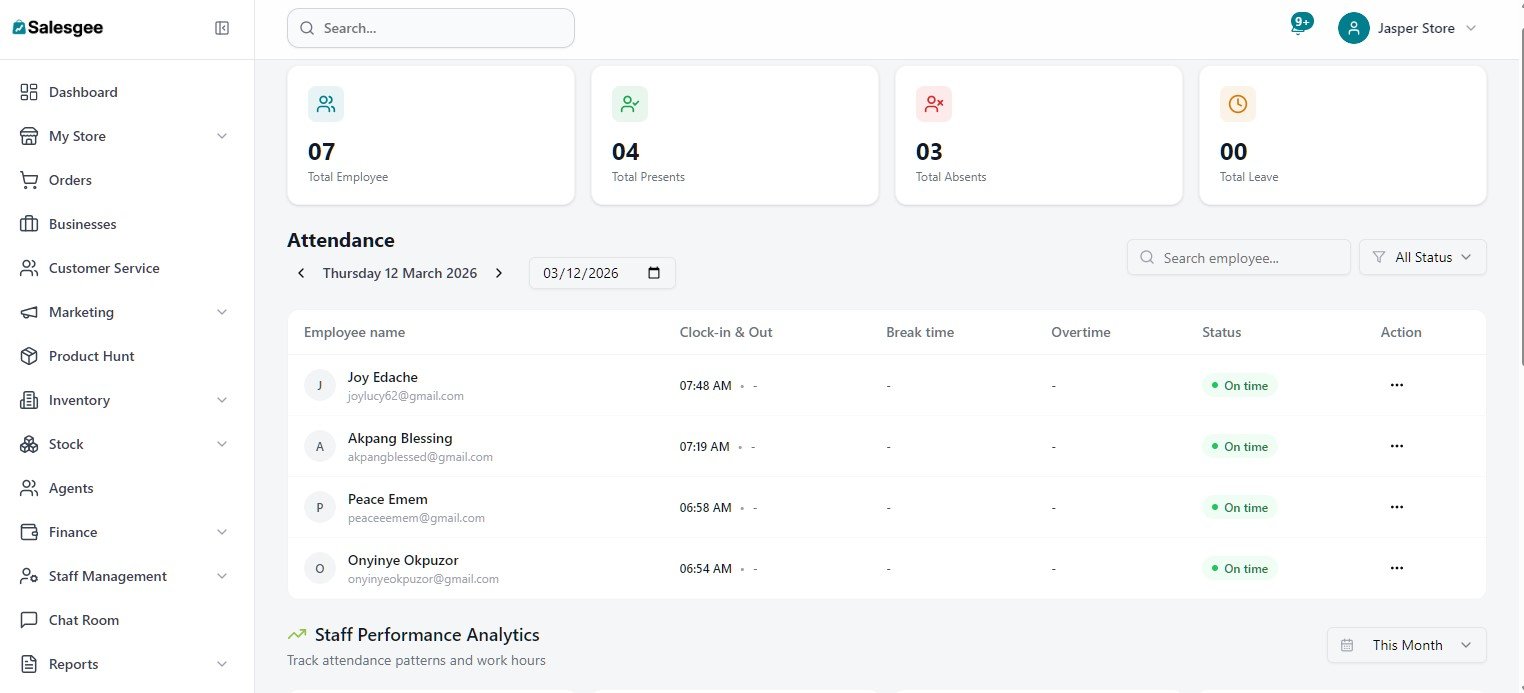
Task: Open the calendar picker on the date field
Action: [x=653, y=272]
